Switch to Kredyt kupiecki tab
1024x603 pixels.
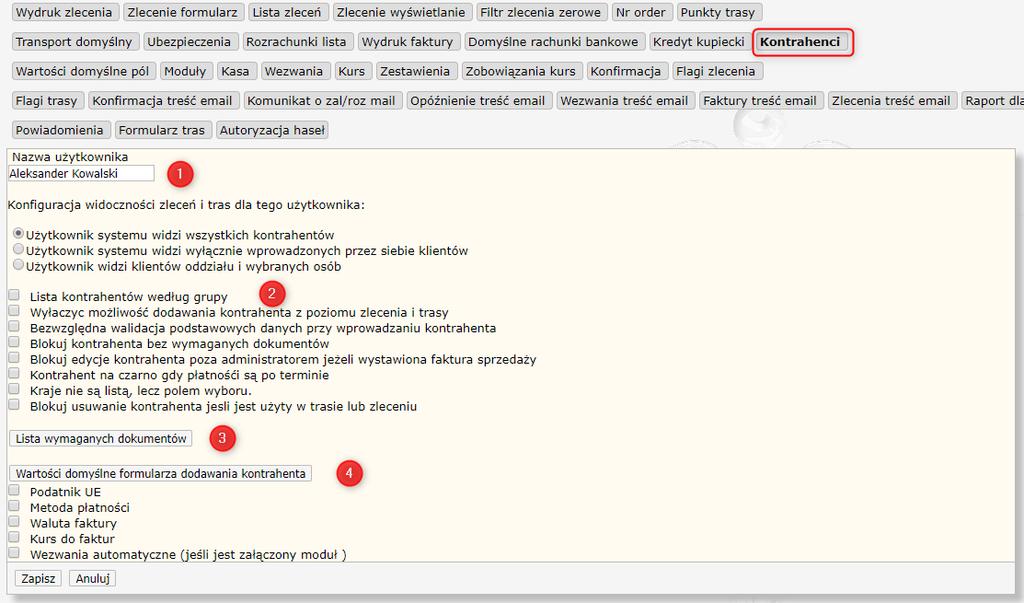pyautogui.click(x=699, y=42)
